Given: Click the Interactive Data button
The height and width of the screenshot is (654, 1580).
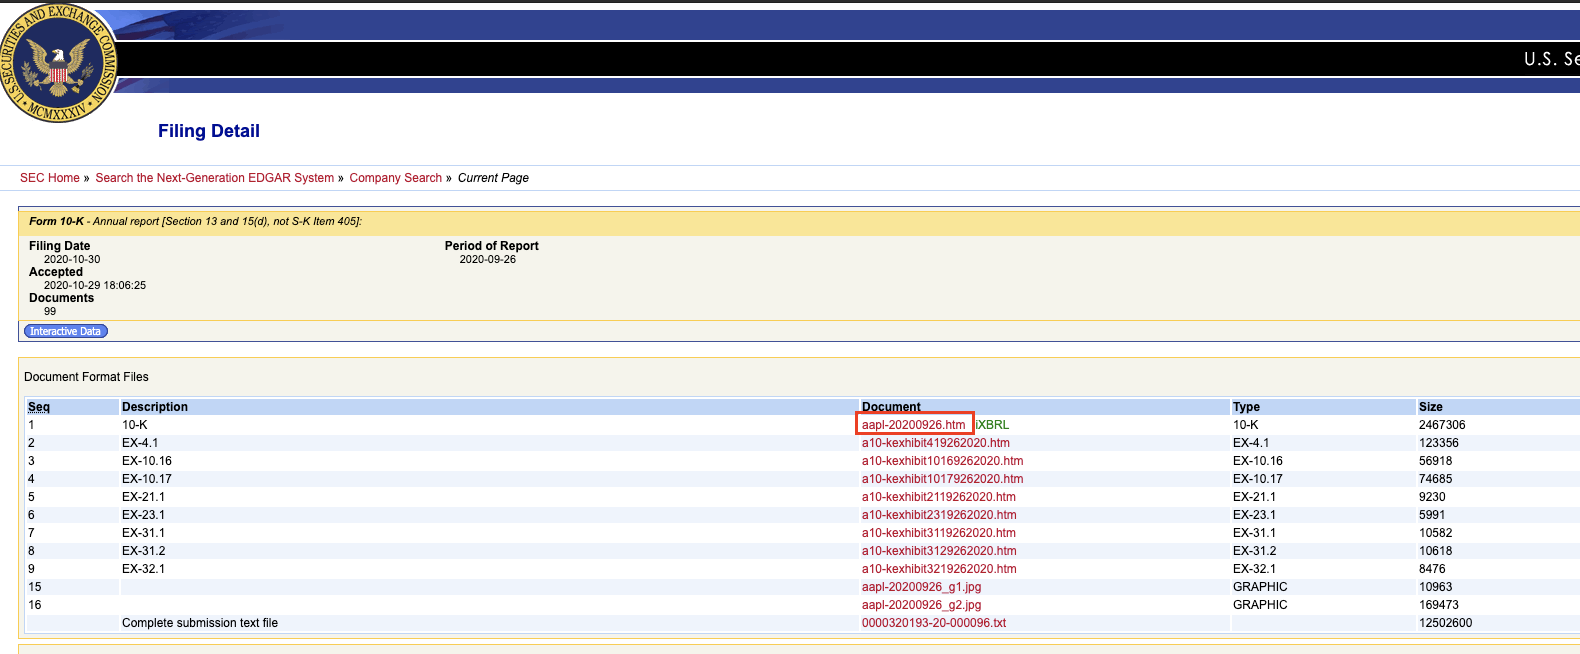Looking at the screenshot, I should pyautogui.click(x=65, y=331).
